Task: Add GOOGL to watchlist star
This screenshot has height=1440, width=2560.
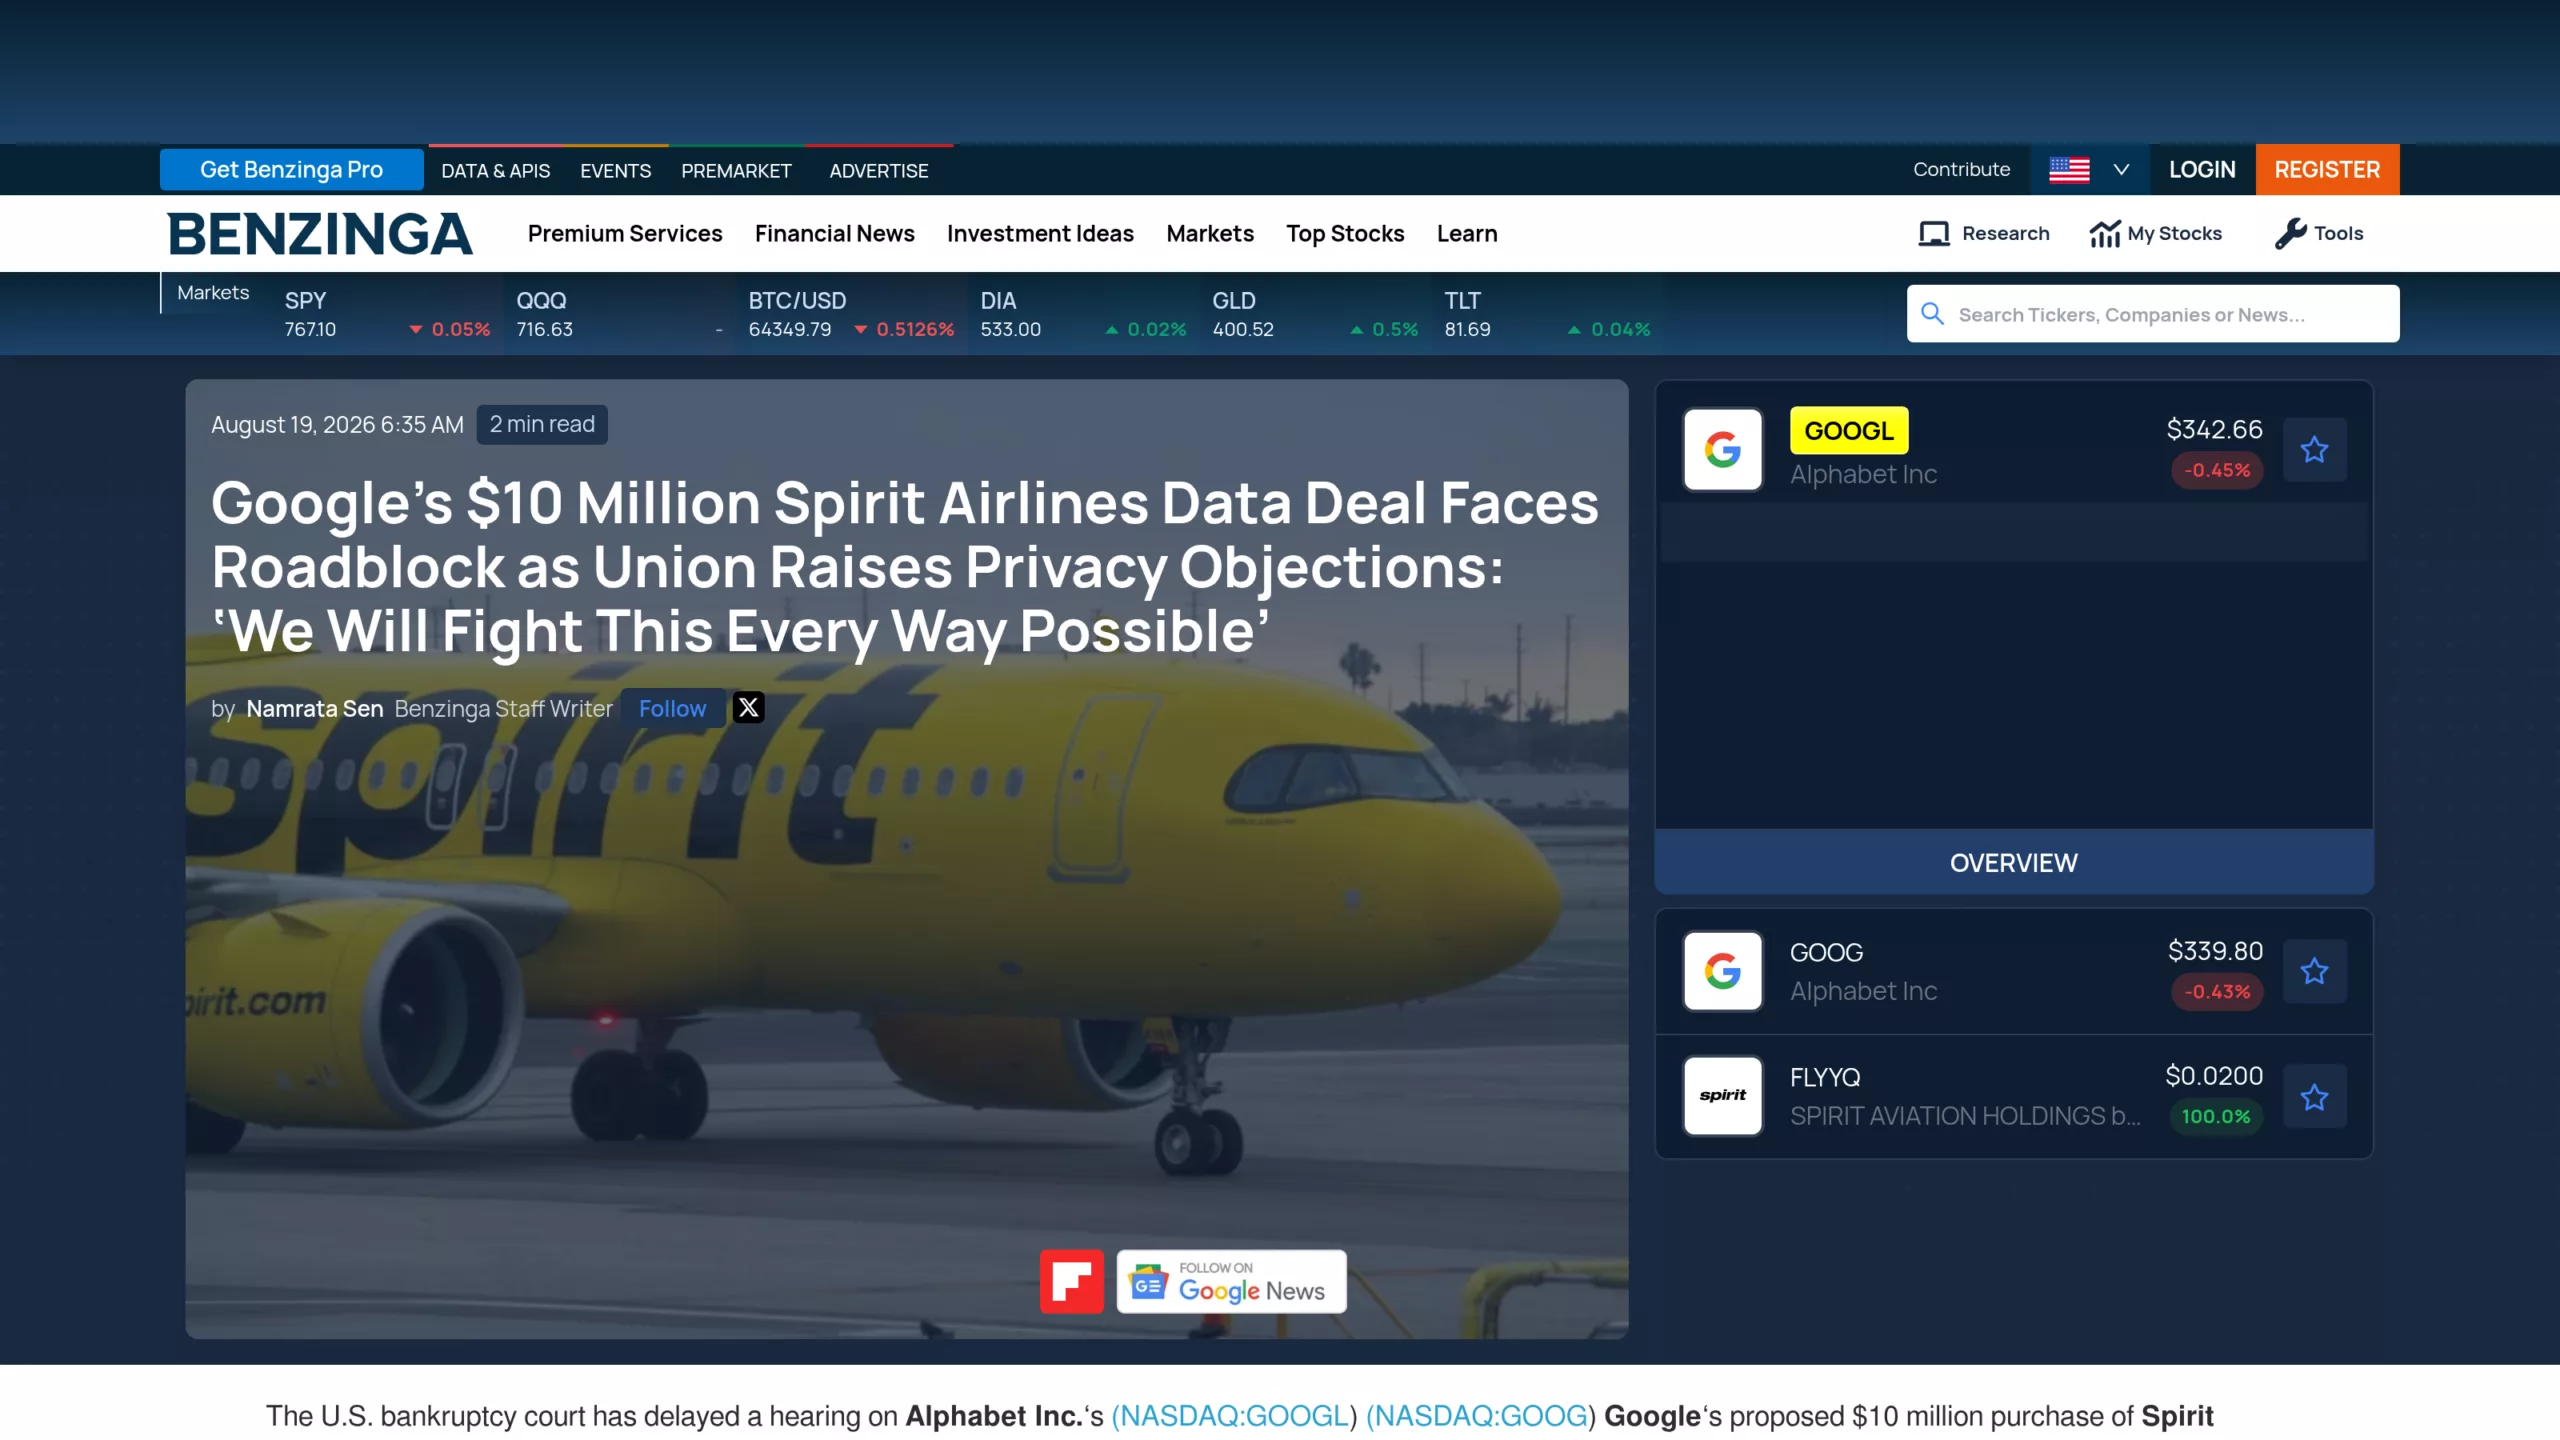Action: 2314,450
